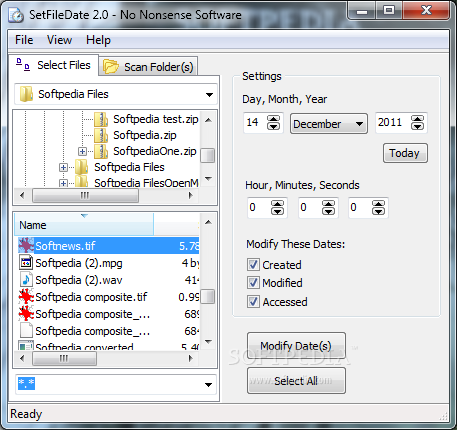457x430 pixels.
Task: Sort by the Name column header
Action: tap(84, 225)
